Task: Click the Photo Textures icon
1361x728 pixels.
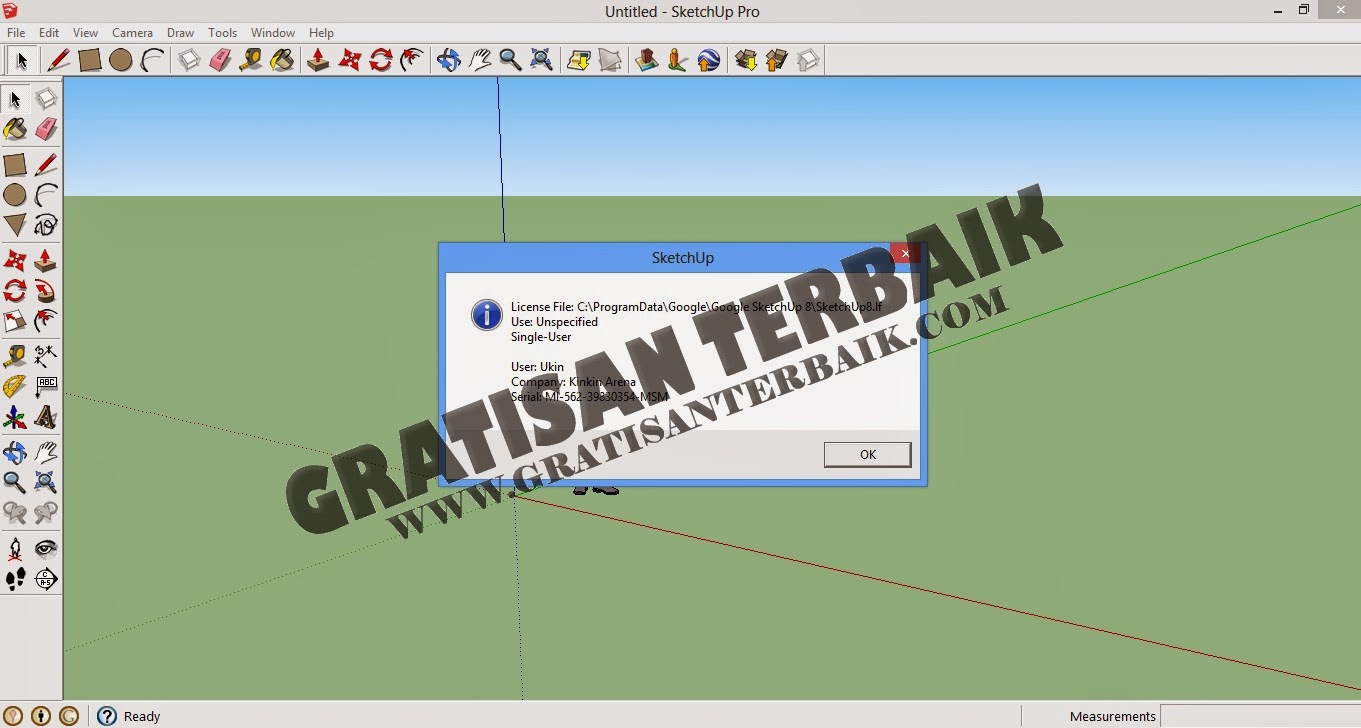Action: [x=677, y=61]
